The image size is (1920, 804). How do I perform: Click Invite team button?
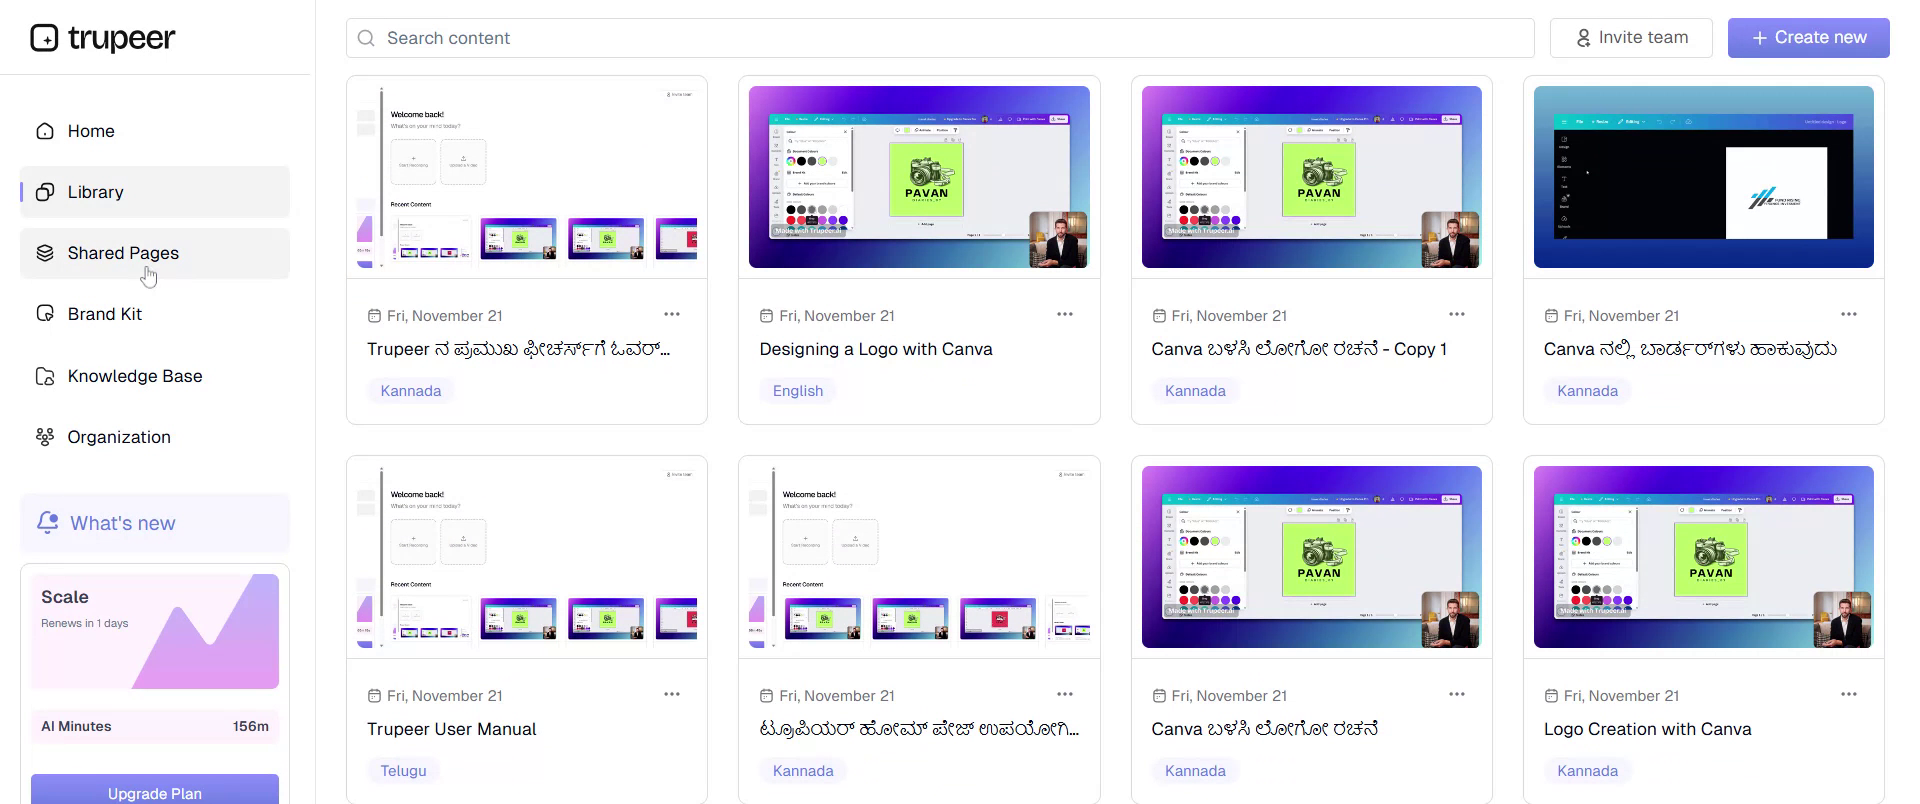[x=1632, y=38]
